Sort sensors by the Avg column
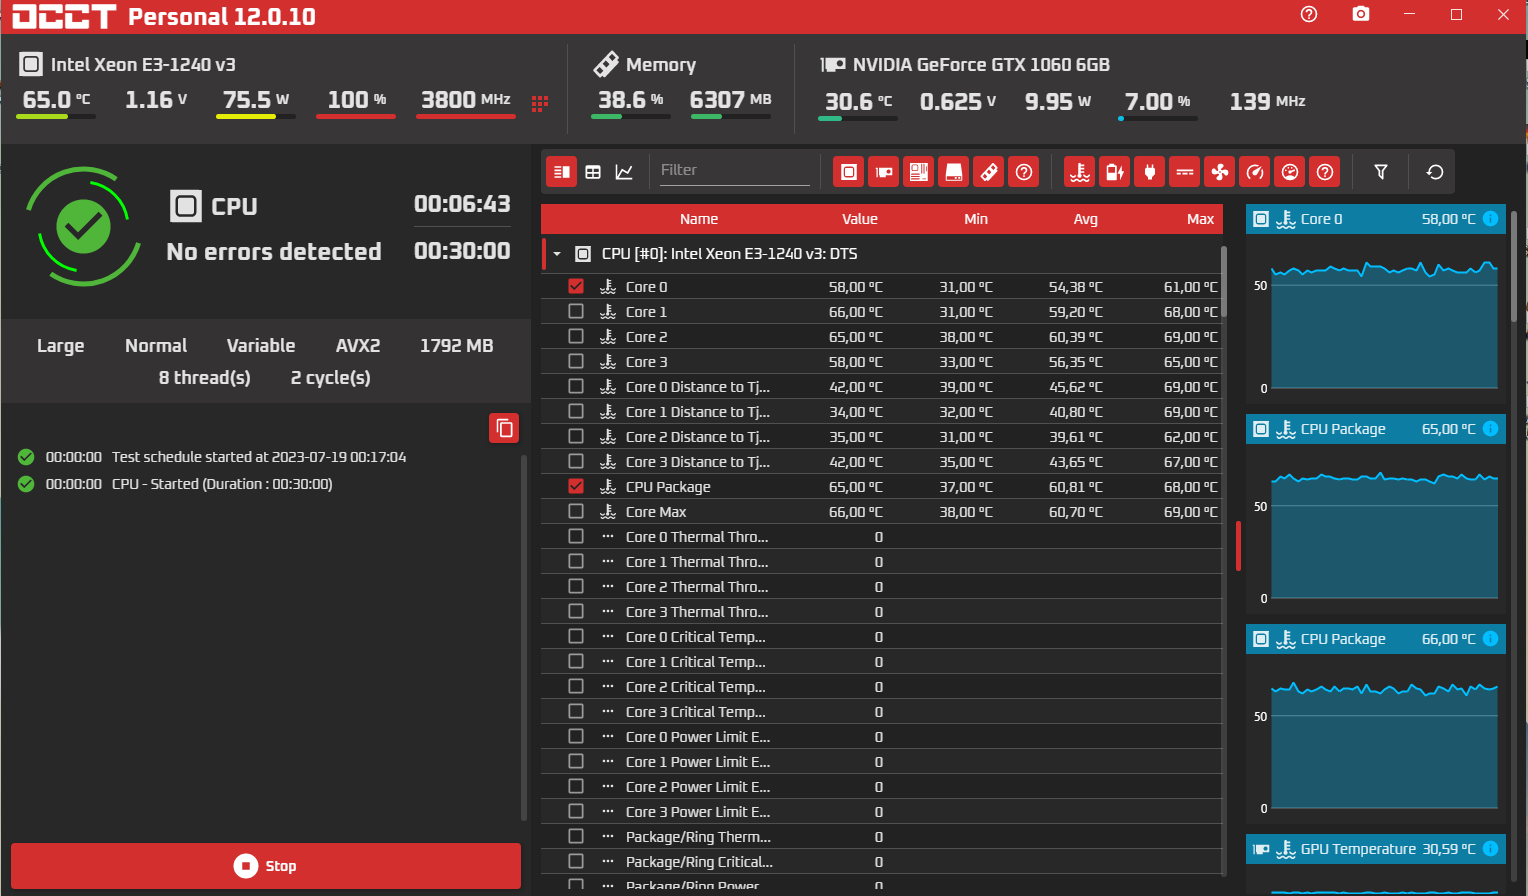The image size is (1528, 896). 1086,219
